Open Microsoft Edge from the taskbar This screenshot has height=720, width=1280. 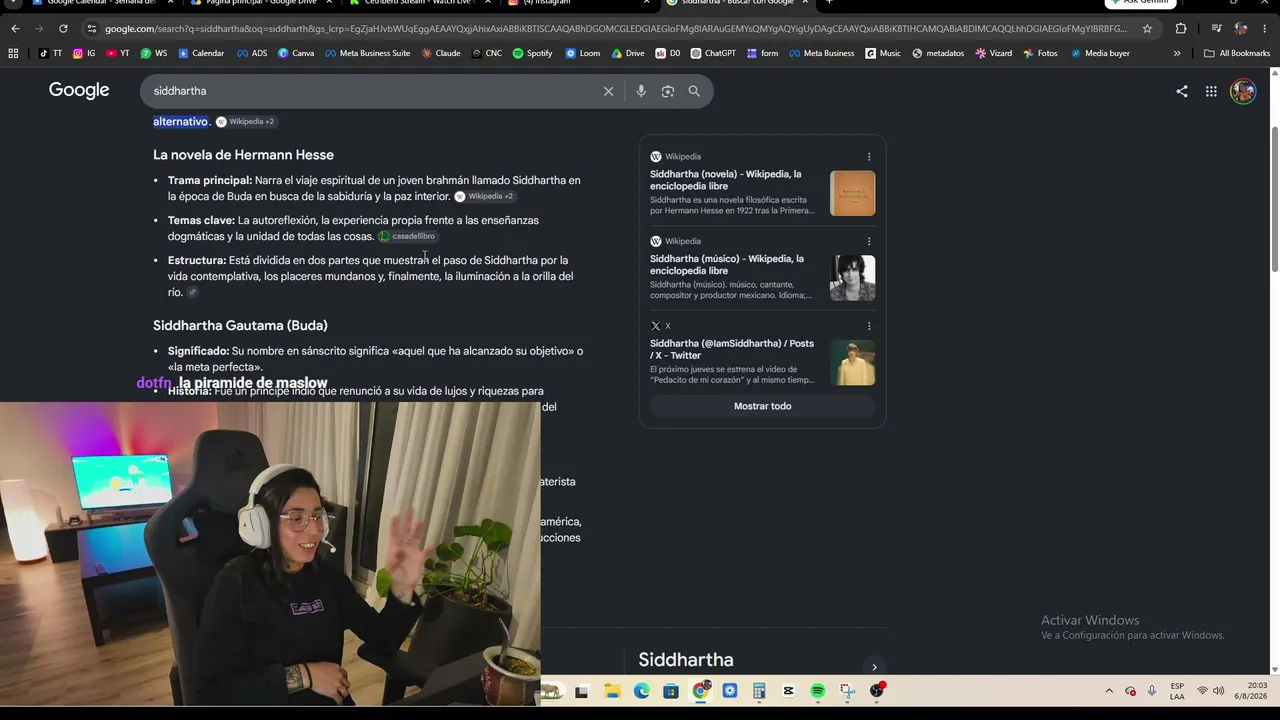[x=641, y=691]
